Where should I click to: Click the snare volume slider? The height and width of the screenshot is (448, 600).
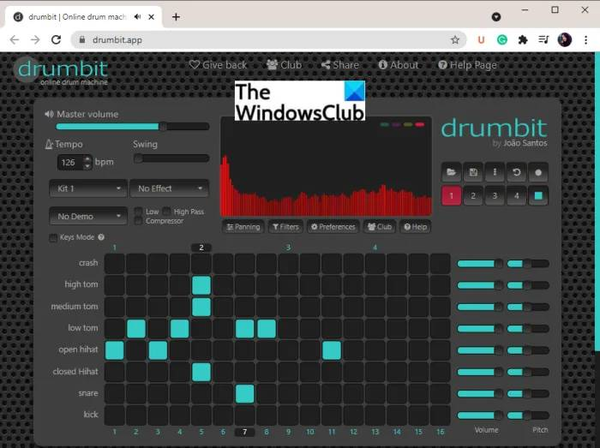480,394
